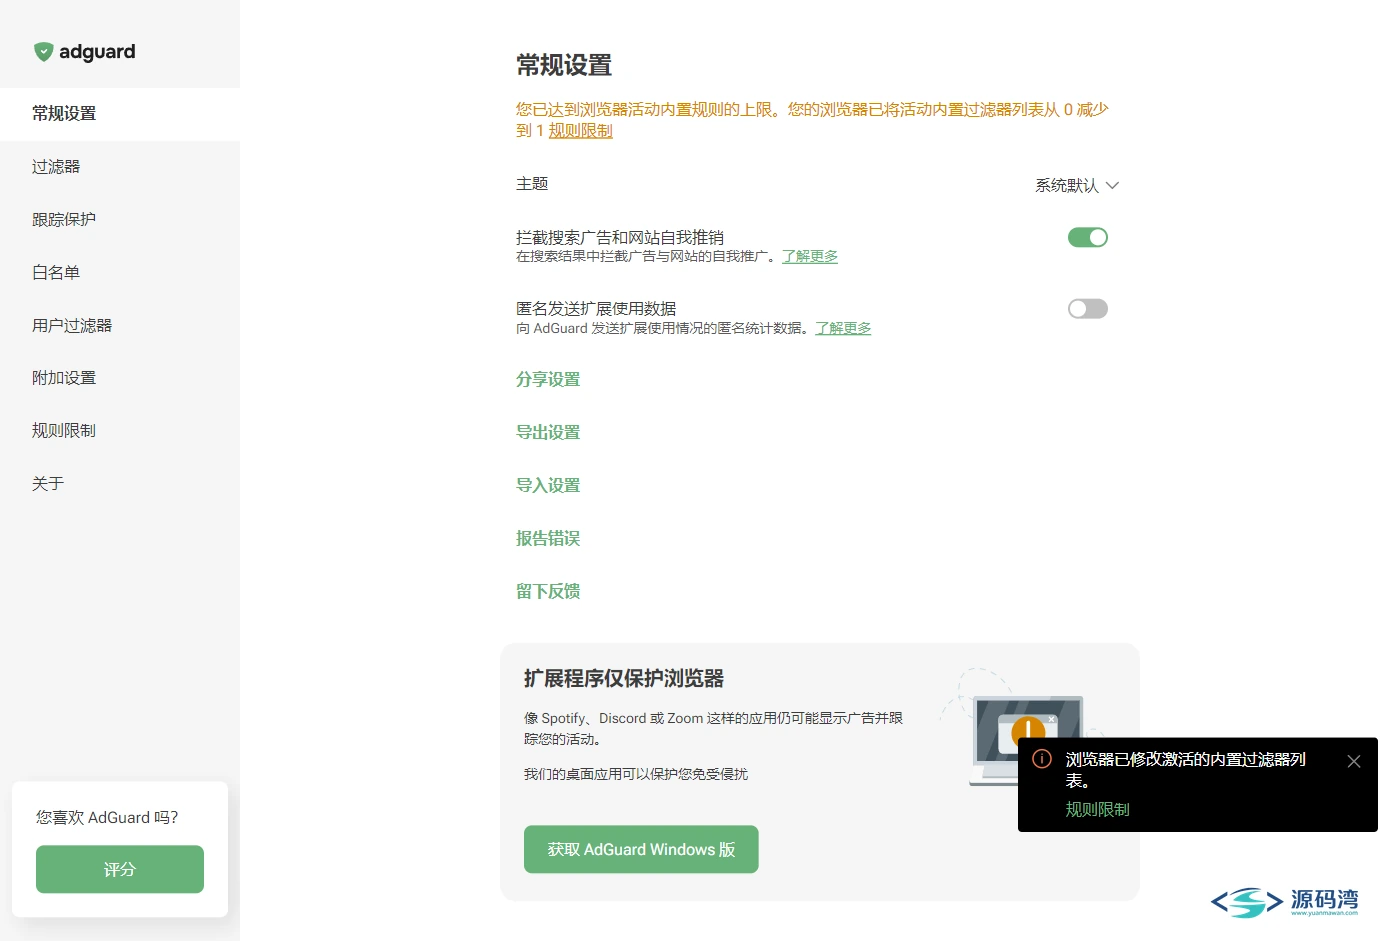The width and height of the screenshot is (1383, 941).
Task: Click 我们的桌面应用可以保护您免受侵扰 text
Action: pyautogui.click(x=636, y=775)
